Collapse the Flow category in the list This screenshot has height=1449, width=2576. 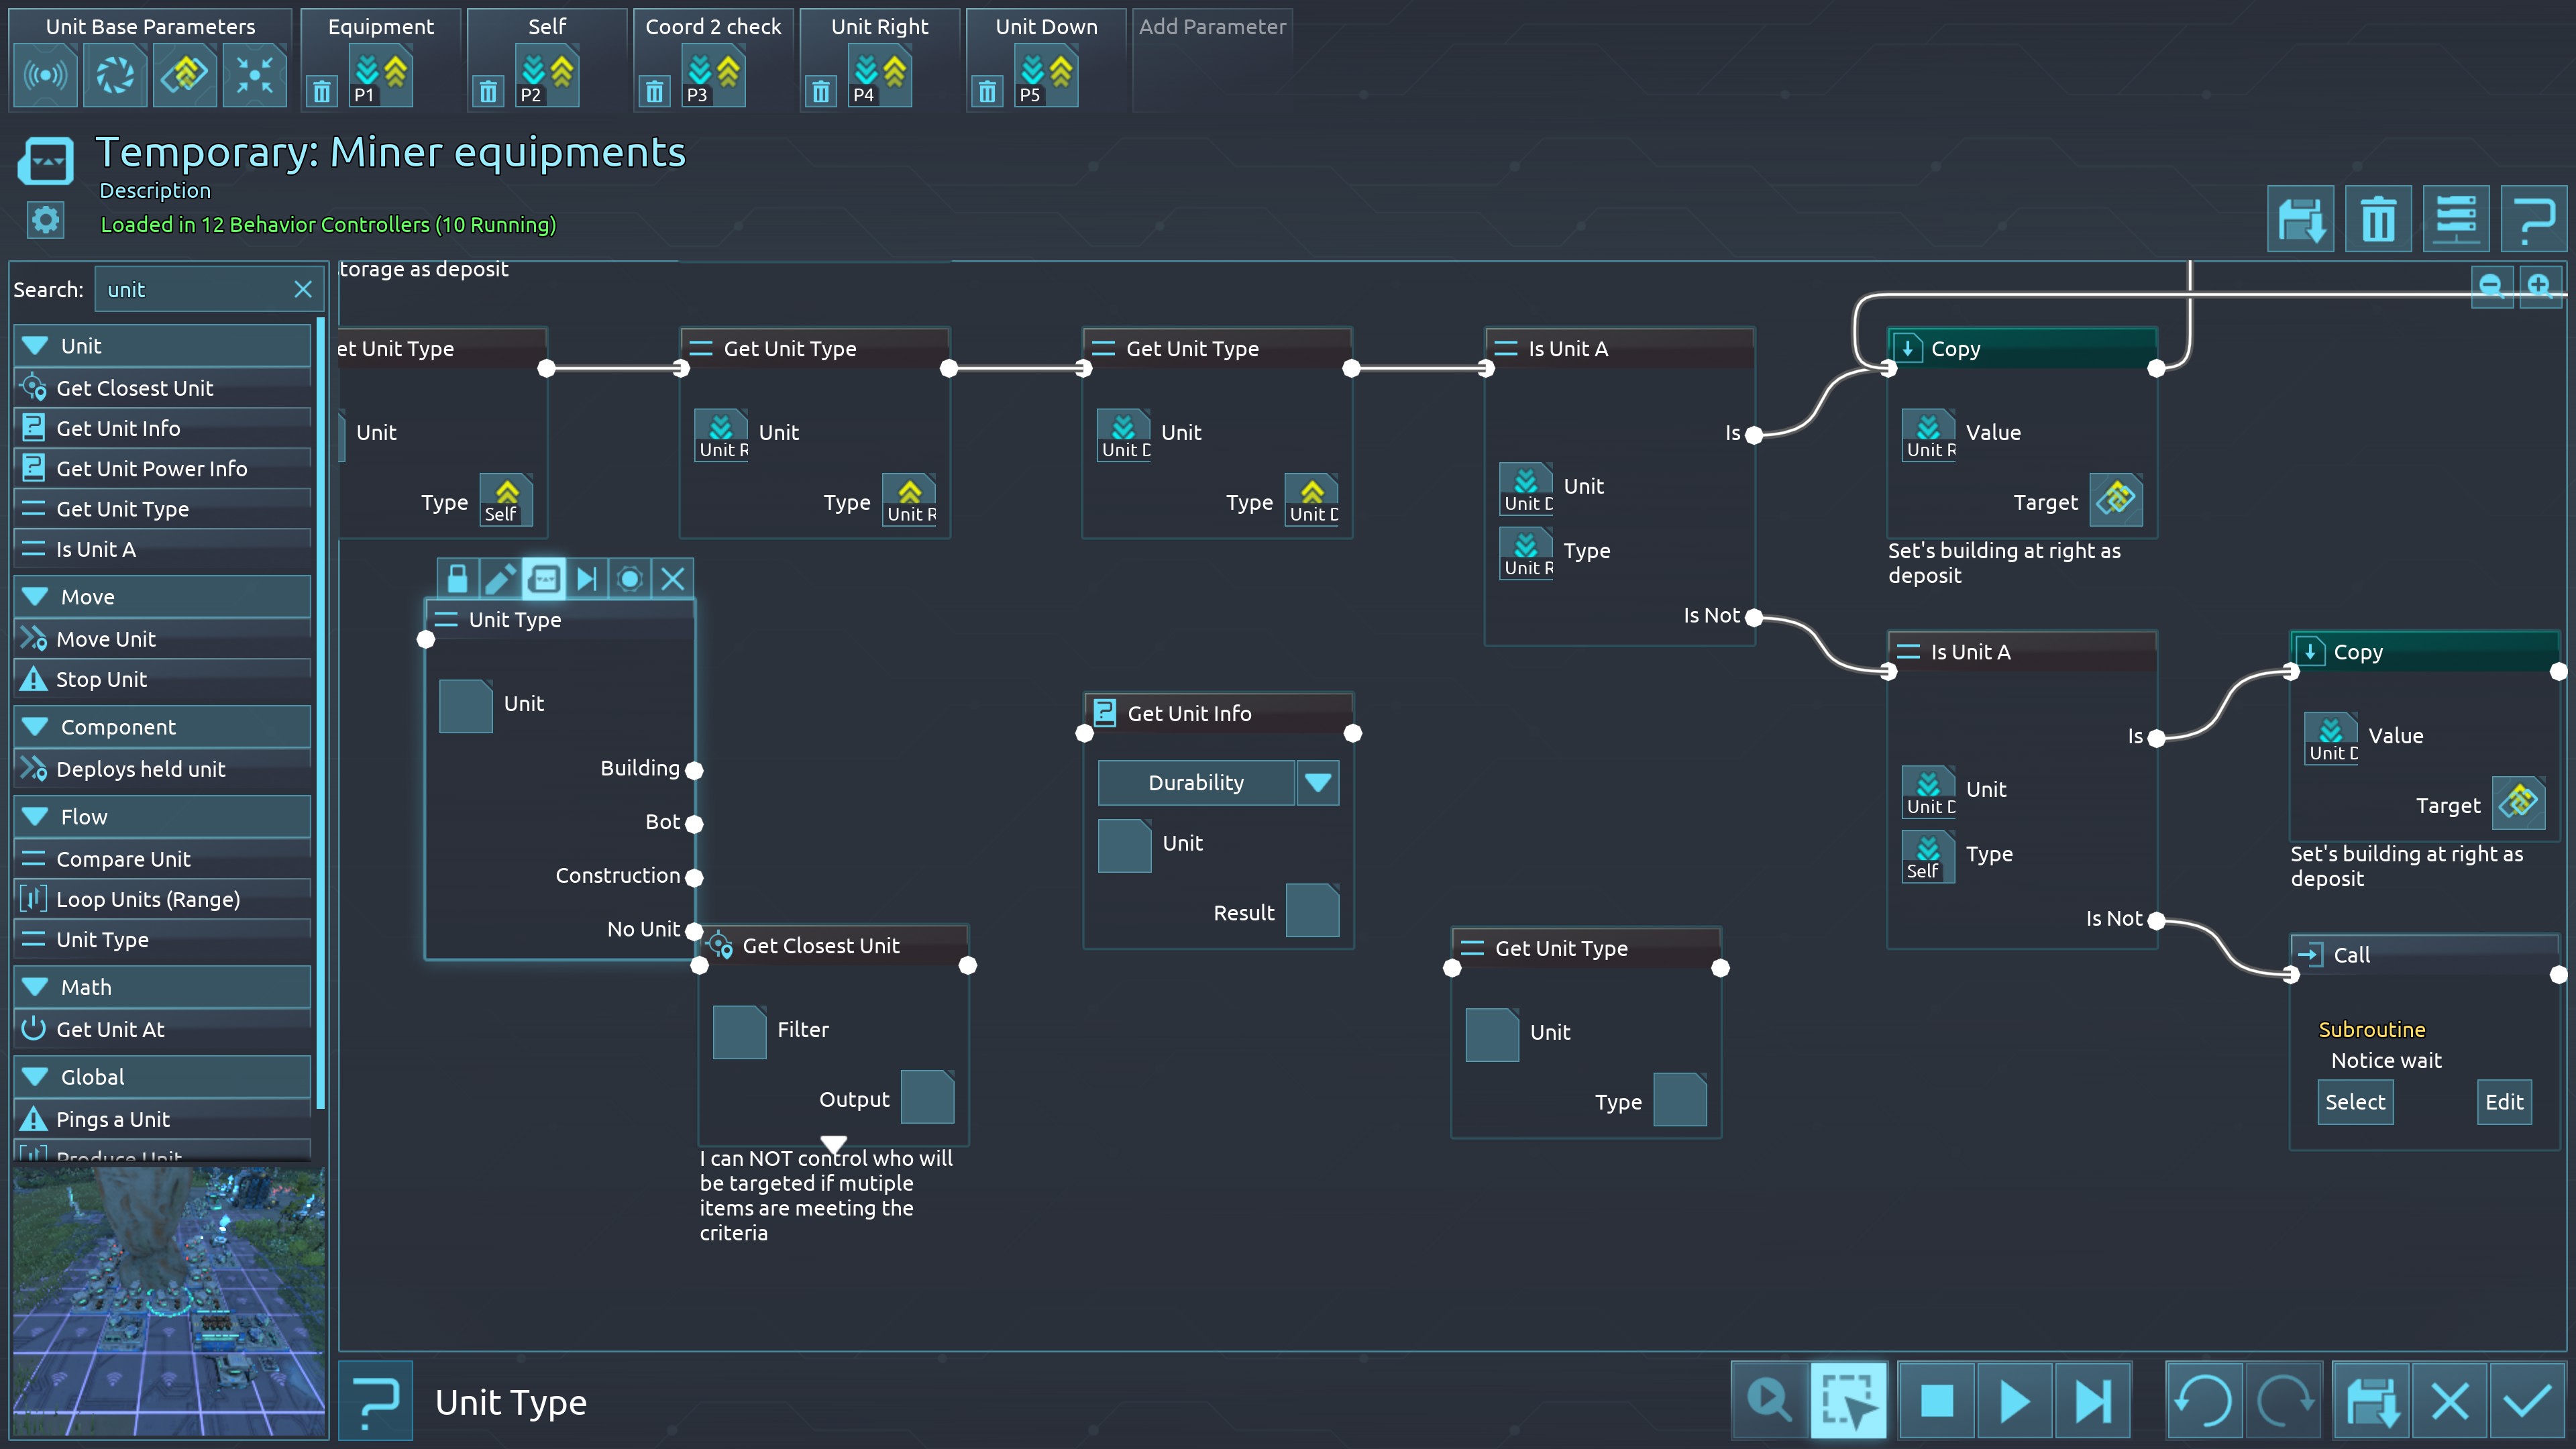click(36, 817)
